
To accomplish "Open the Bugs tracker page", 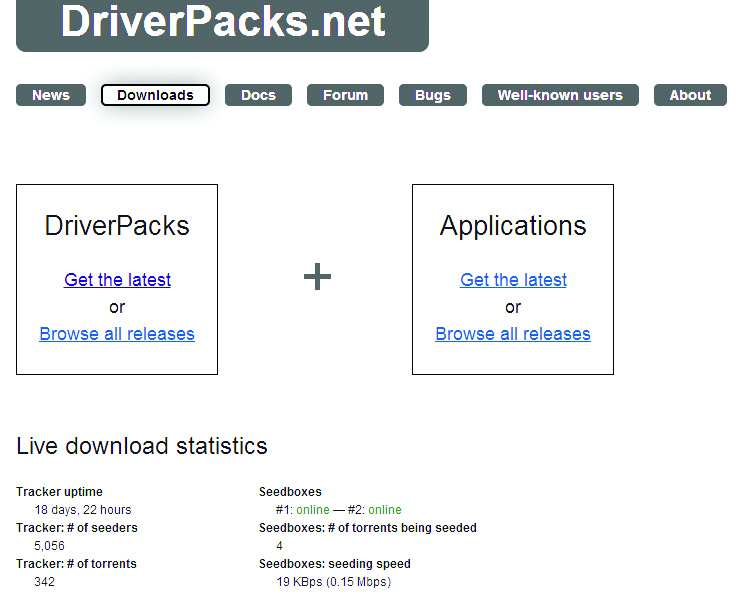I will click(433, 95).
